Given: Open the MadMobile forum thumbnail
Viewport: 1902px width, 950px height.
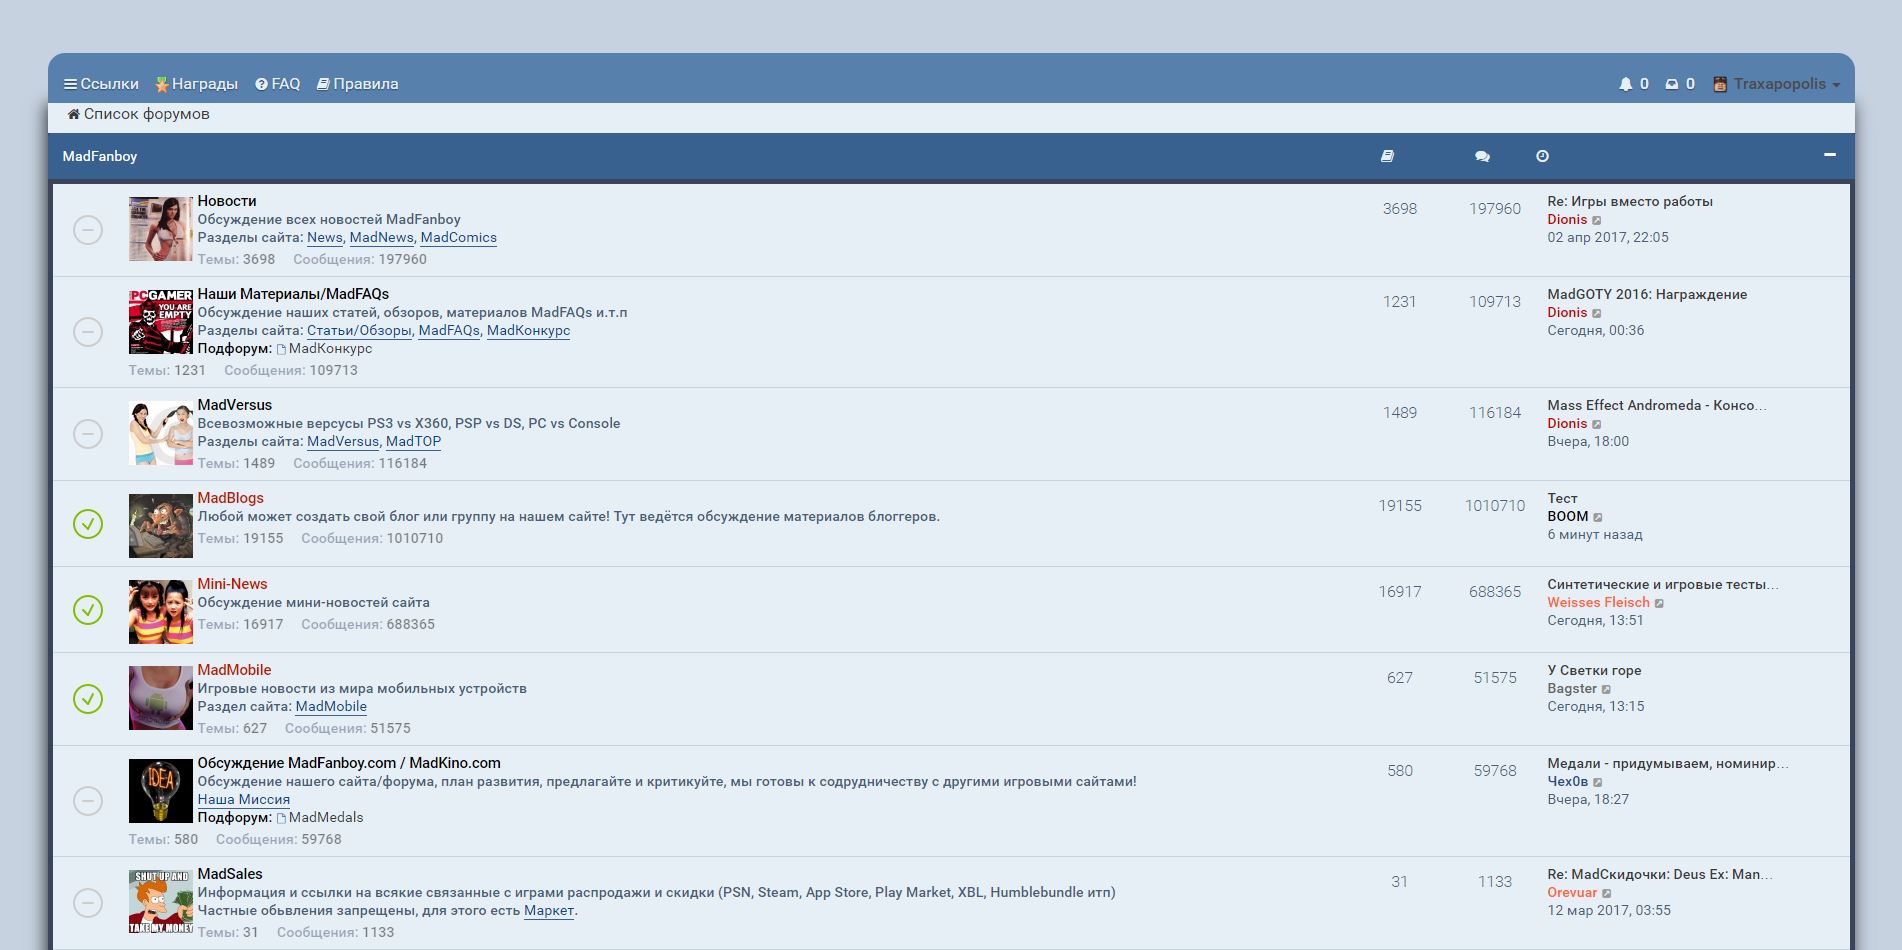Looking at the screenshot, I should [160, 698].
